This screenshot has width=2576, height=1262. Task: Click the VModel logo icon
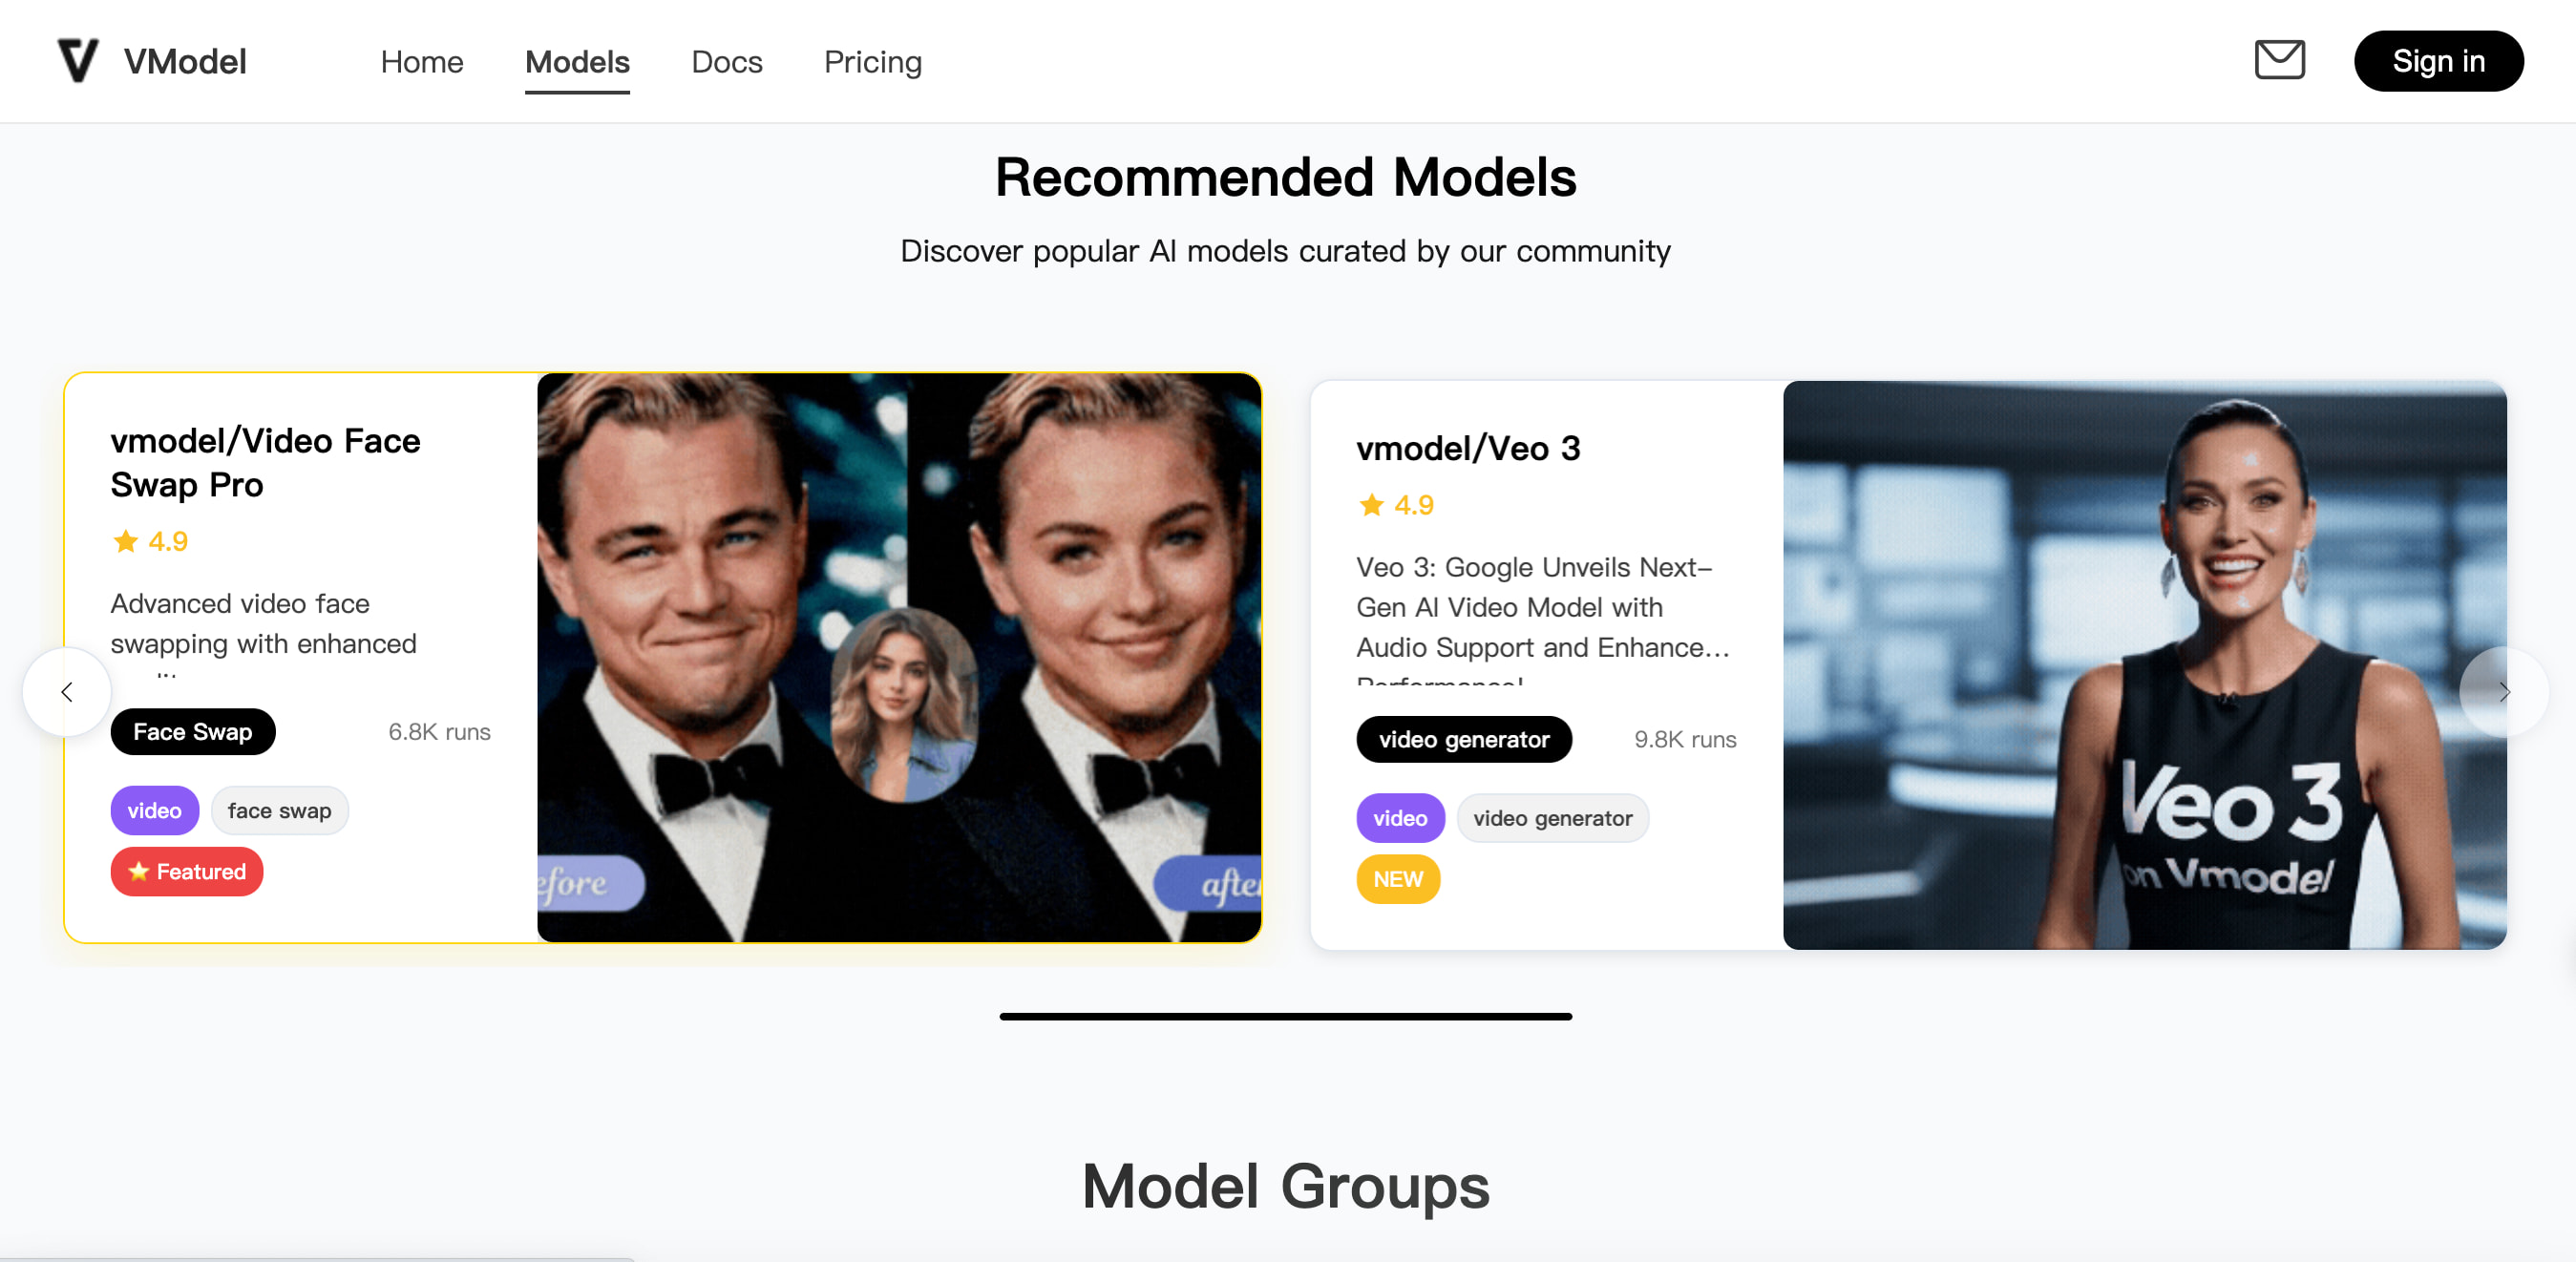pyautogui.click(x=78, y=61)
